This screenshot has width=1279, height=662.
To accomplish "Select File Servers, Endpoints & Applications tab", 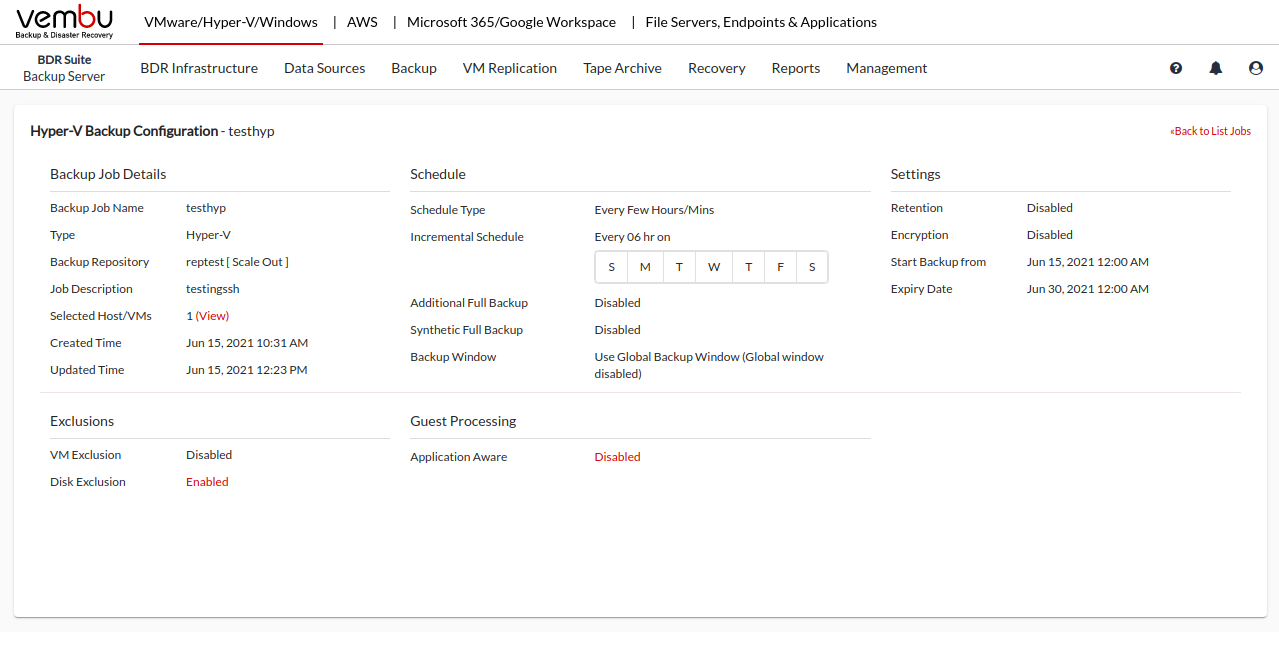I will pyautogui.click(x=761, y=22).
